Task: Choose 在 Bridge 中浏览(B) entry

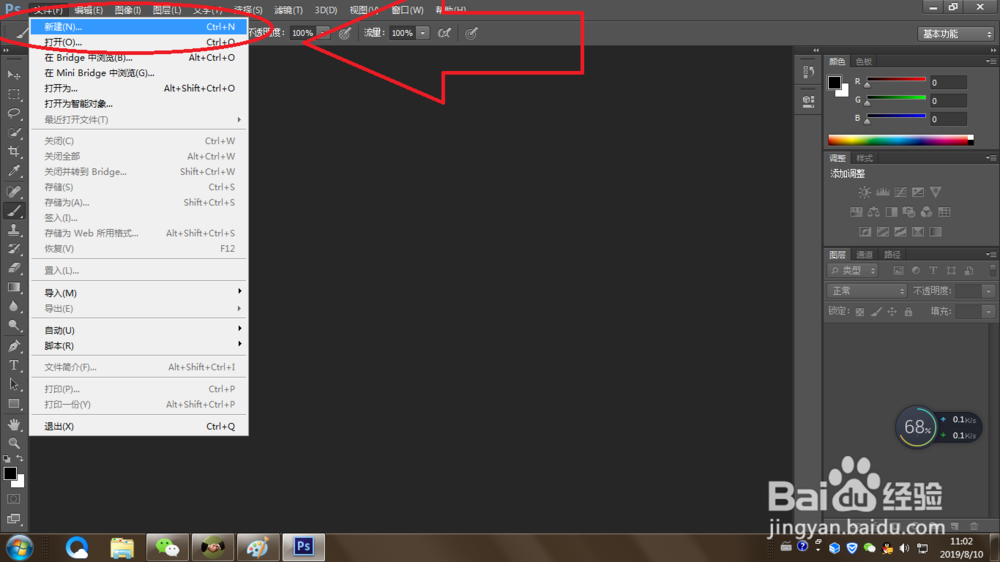Action: click(x=138, y=57)
